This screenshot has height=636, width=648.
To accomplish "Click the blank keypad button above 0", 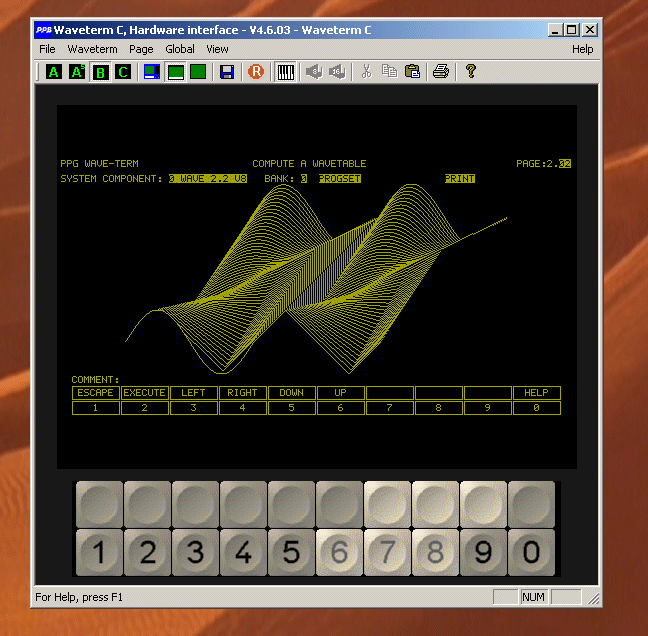I will click(531, 504).
